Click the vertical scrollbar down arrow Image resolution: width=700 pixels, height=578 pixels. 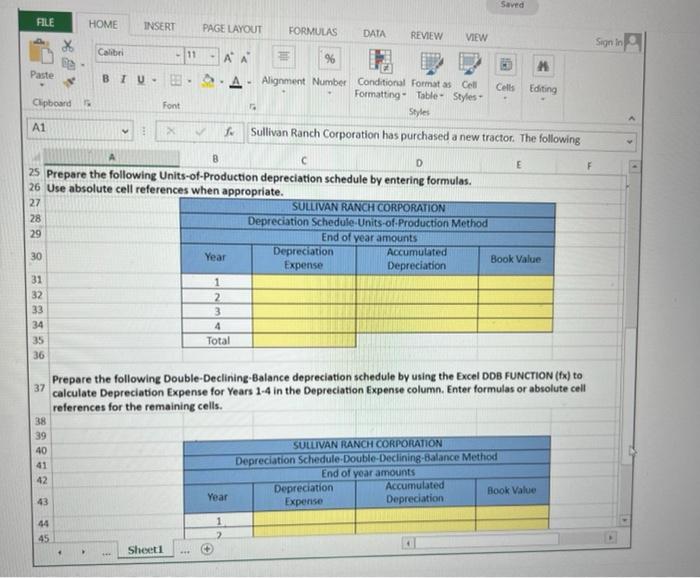pyautogui.click(x=625, y=520)
